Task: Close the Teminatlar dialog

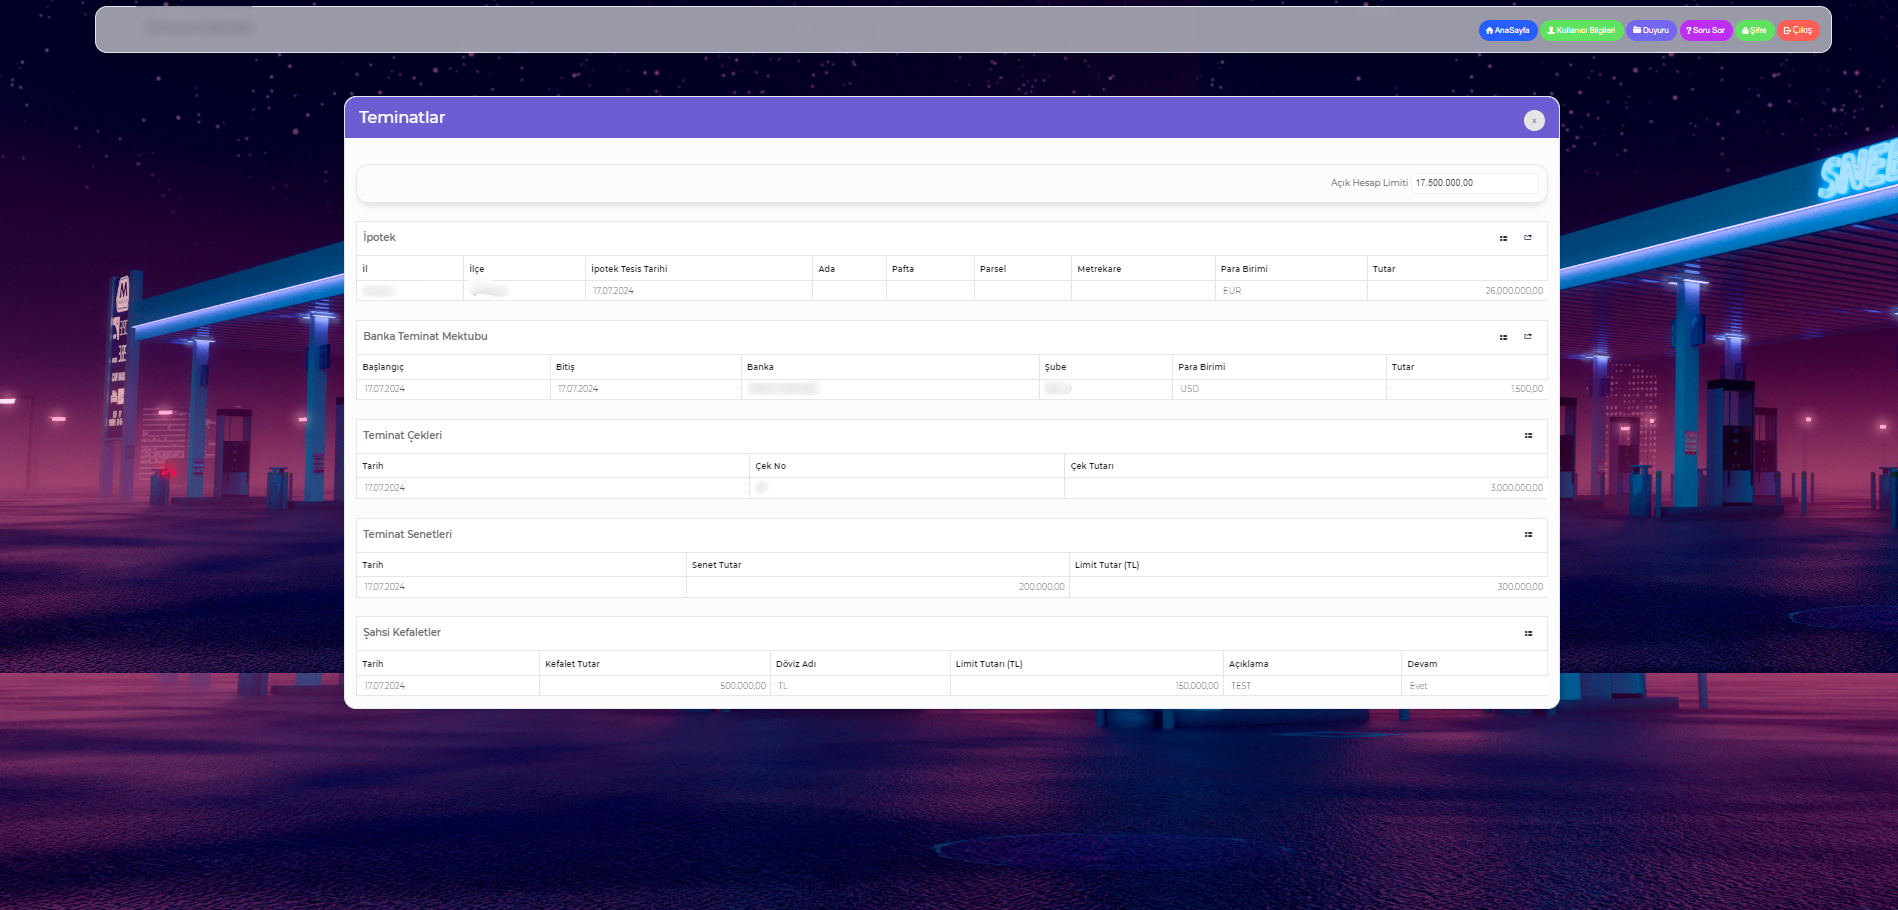Action: 1534,120
